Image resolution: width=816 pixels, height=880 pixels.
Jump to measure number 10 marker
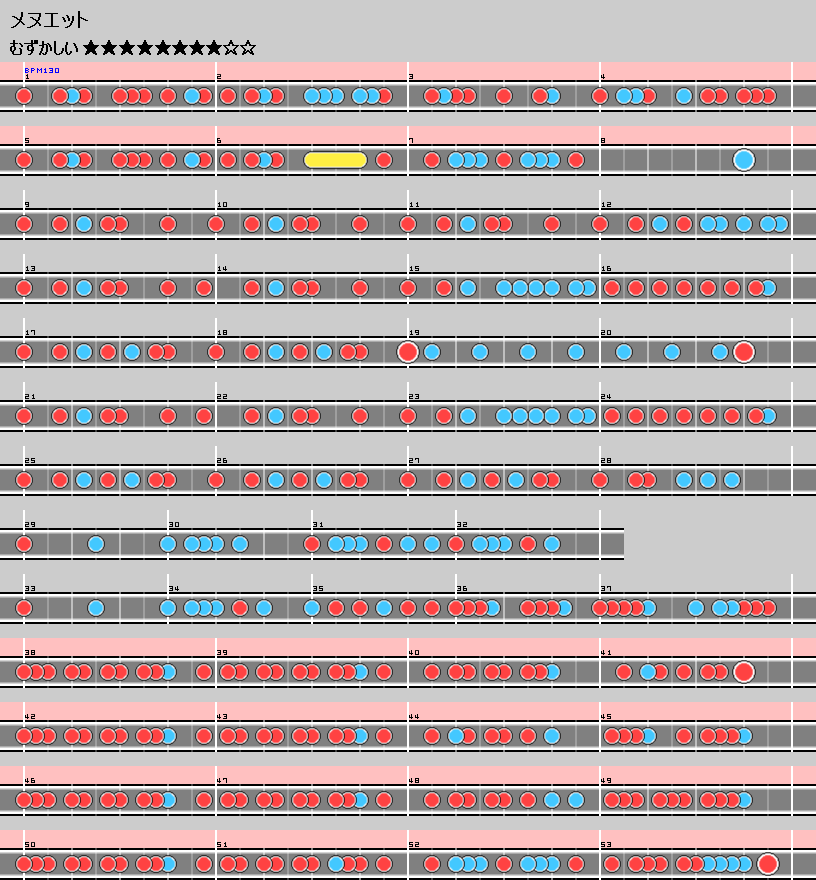coord(222,205)
